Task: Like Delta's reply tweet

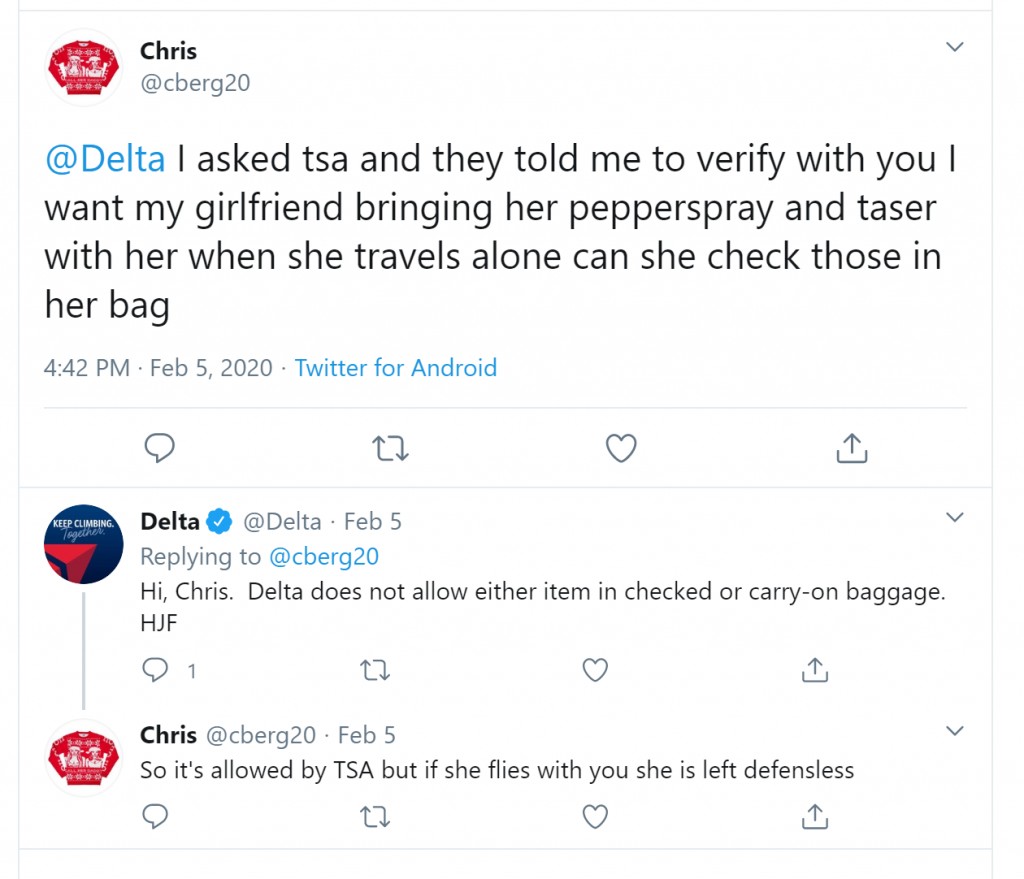Action: [x=595, y=670]
